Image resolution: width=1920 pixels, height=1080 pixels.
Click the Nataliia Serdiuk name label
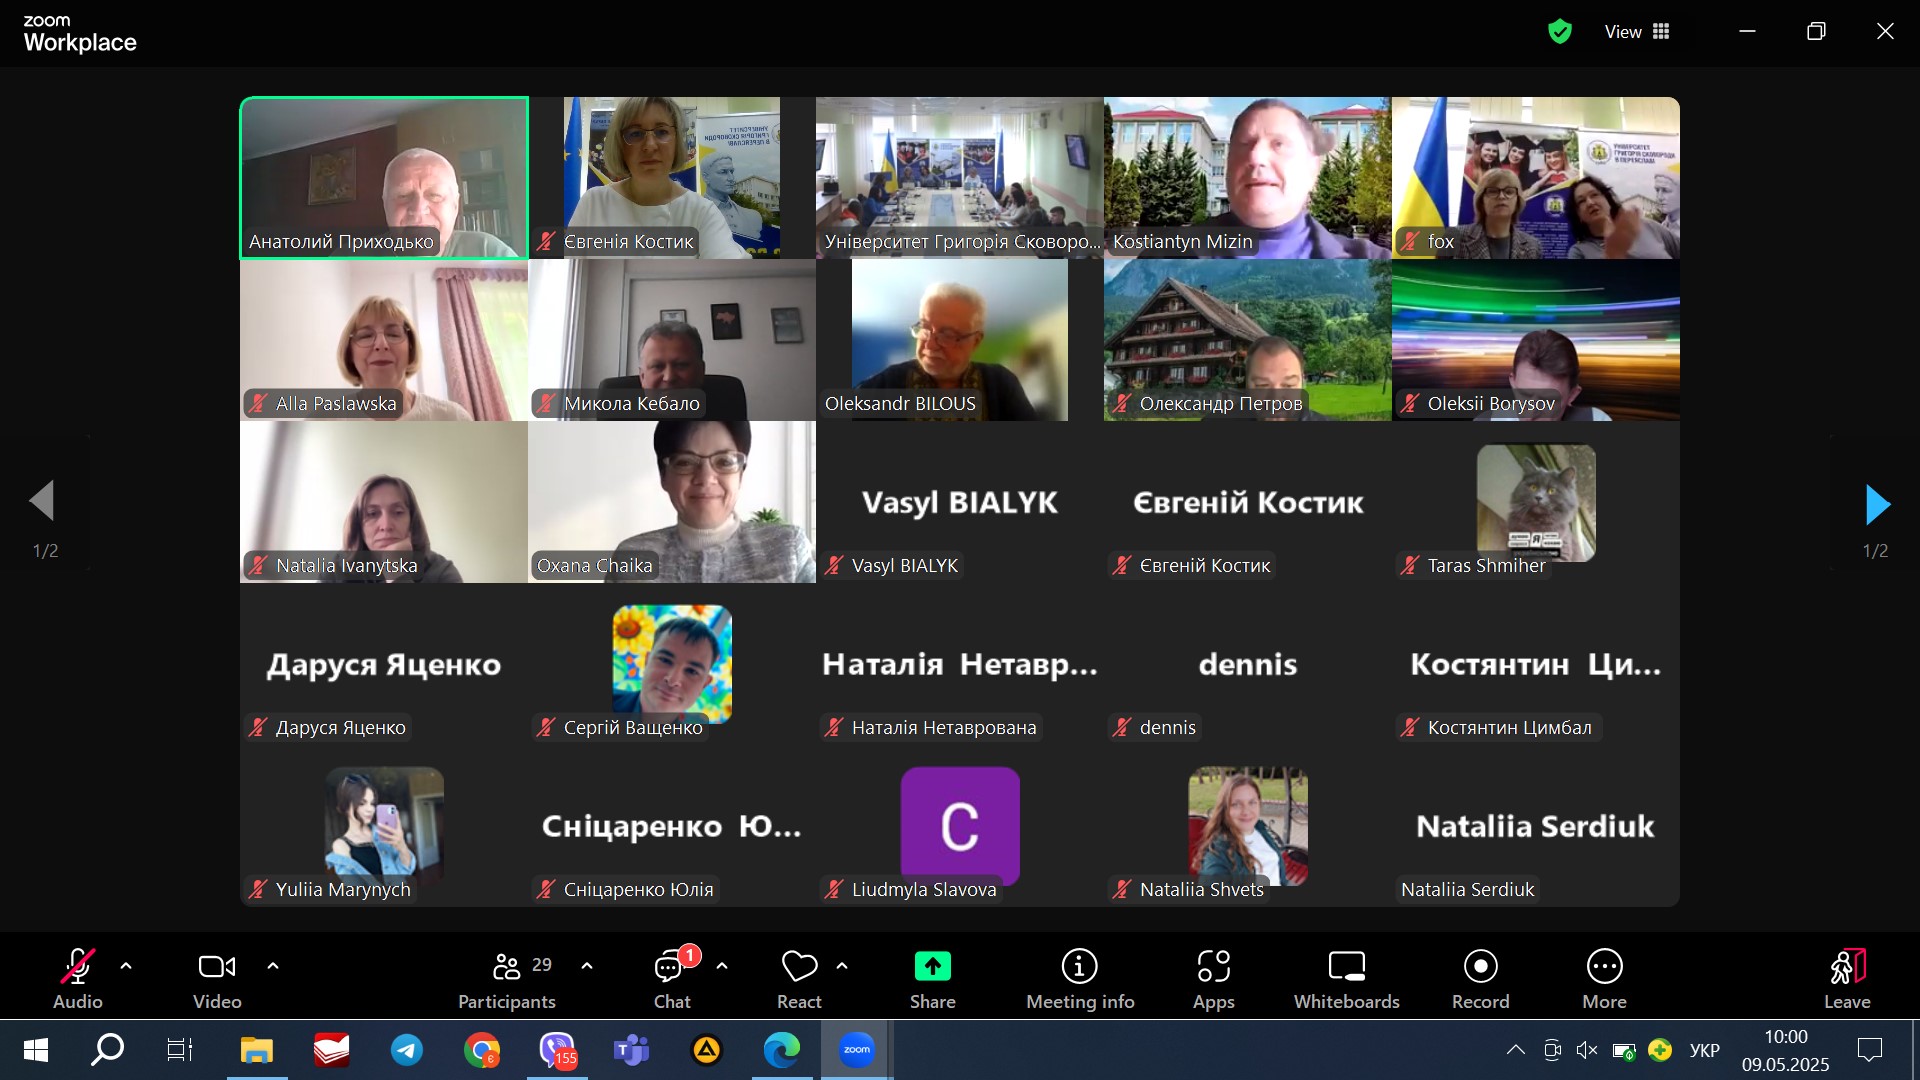pyautogui.click(x=1467, y=890)
